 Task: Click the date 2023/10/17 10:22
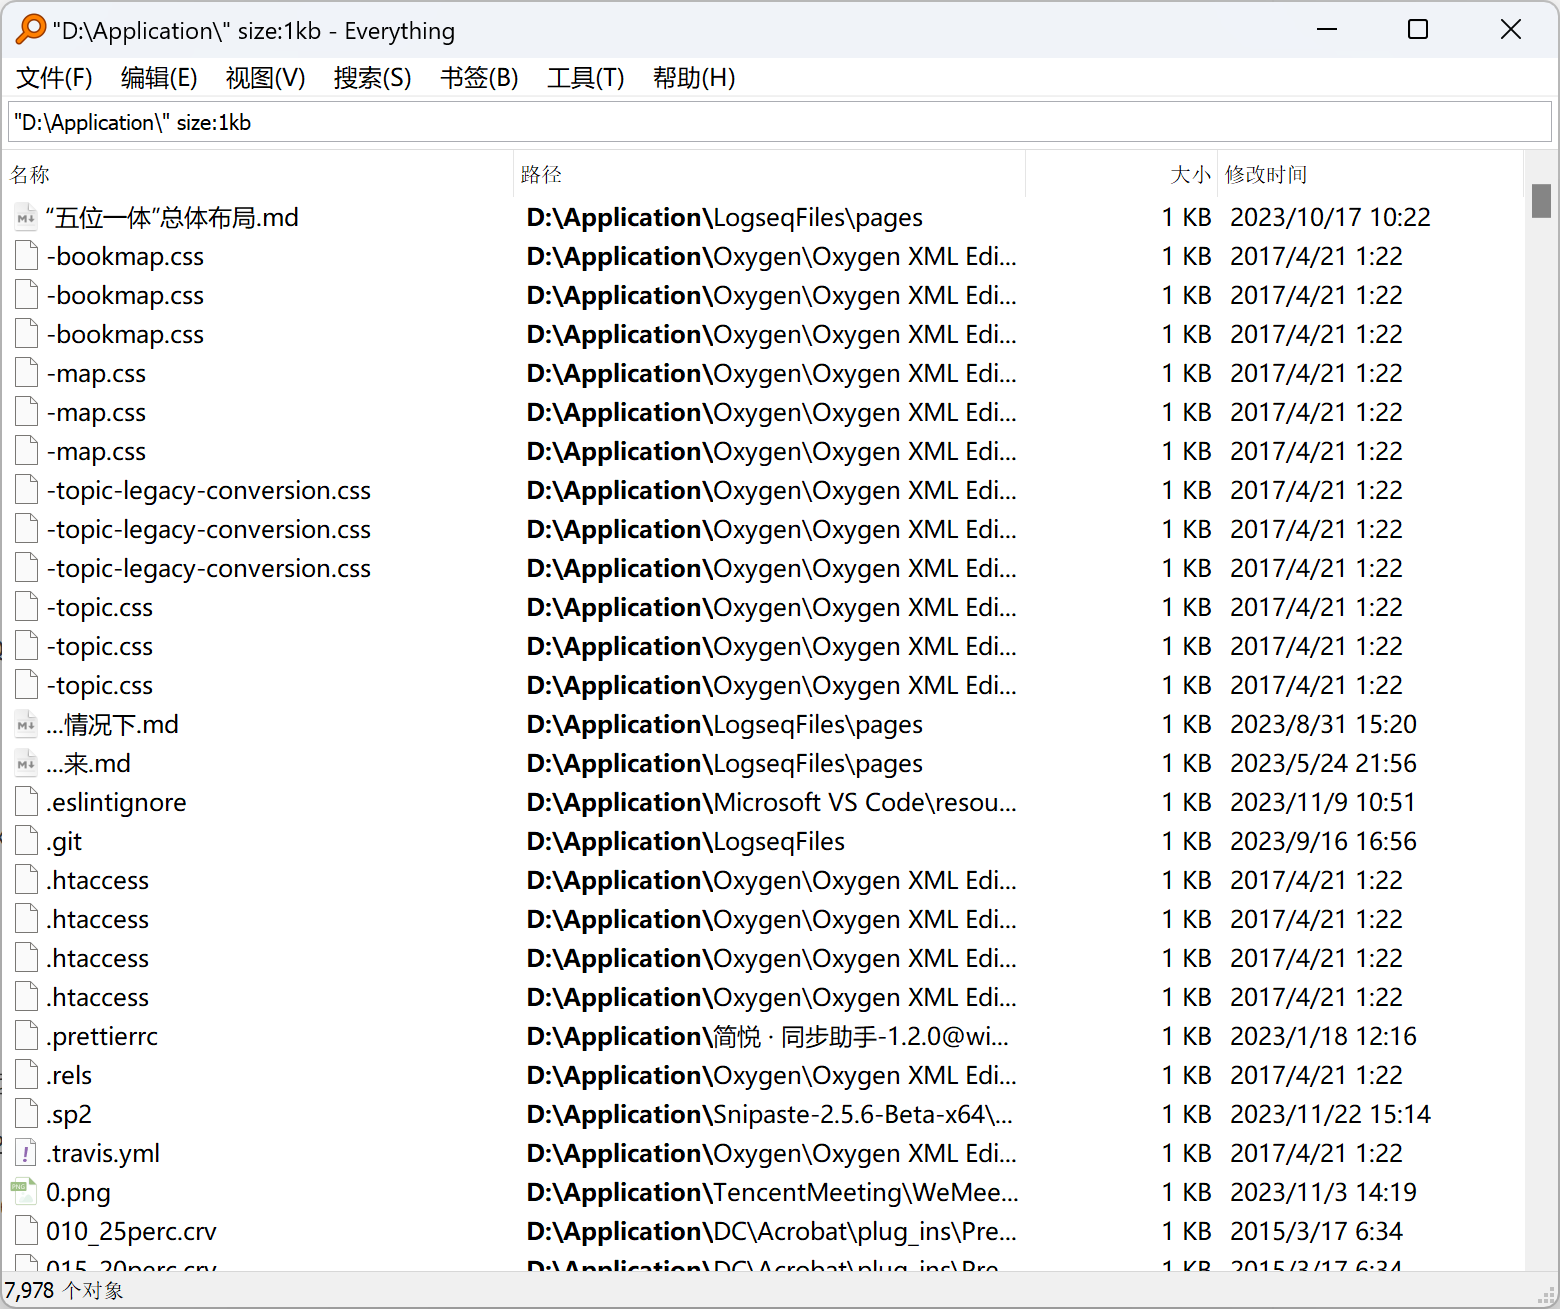[1330, 218]
